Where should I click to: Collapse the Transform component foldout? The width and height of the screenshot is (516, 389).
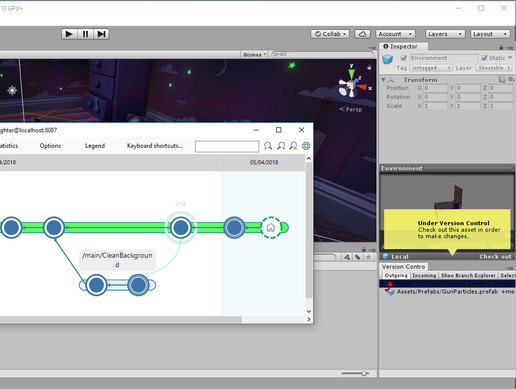coord(383,80)
